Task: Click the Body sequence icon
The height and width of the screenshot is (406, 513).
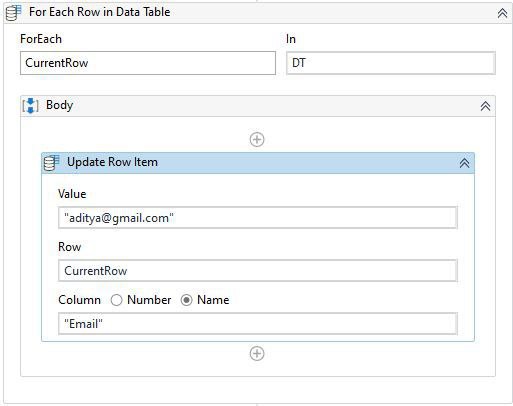Action: [30, 106]
